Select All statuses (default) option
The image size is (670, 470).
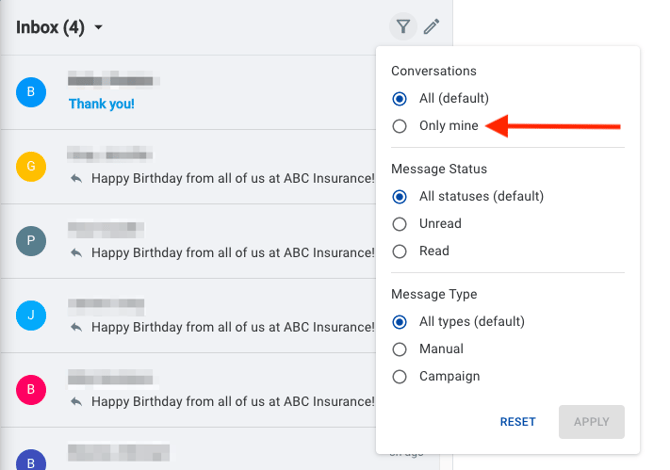[400, 196]
